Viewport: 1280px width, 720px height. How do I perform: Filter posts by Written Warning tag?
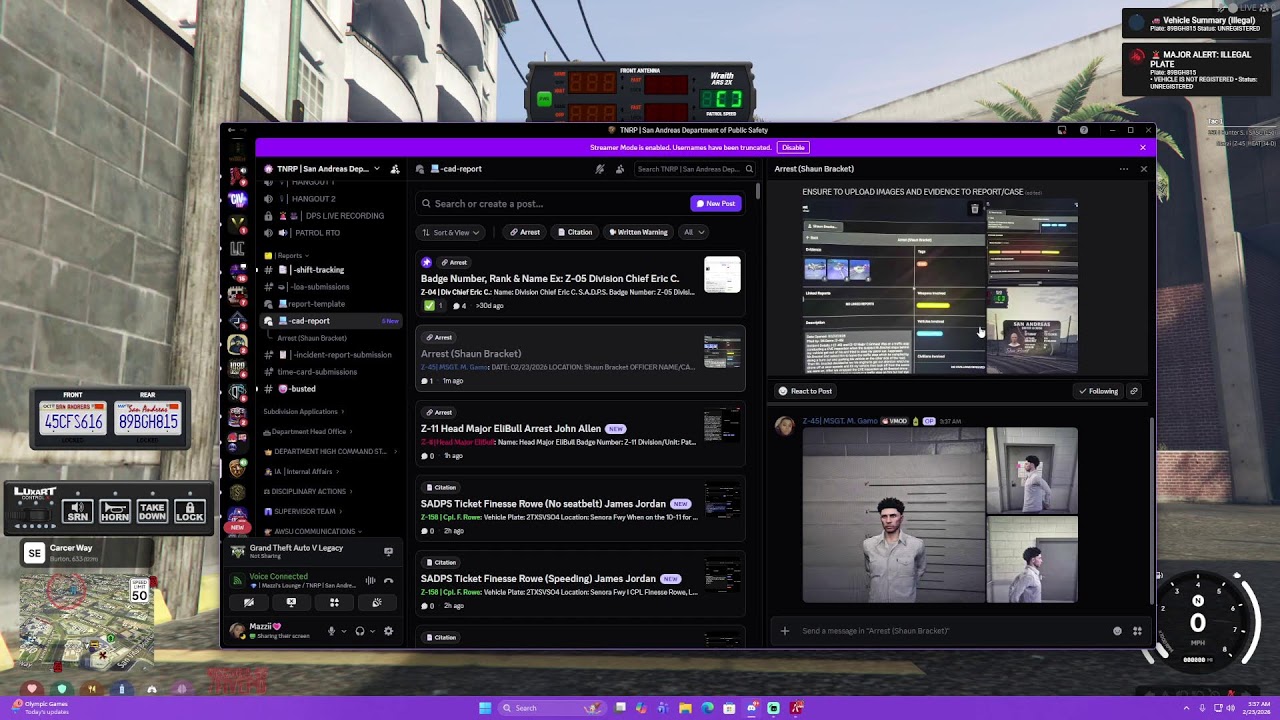pos(638,232)
